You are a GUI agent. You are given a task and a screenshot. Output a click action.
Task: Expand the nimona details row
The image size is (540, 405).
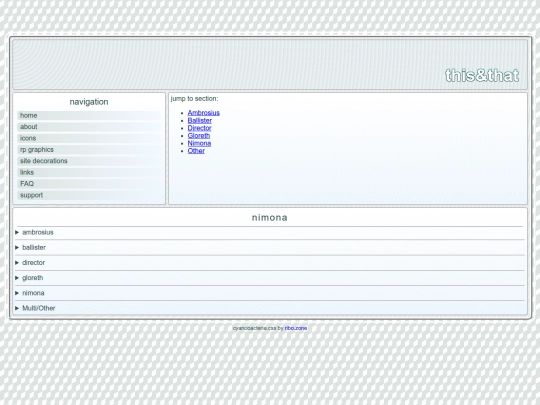click(270, 293)
